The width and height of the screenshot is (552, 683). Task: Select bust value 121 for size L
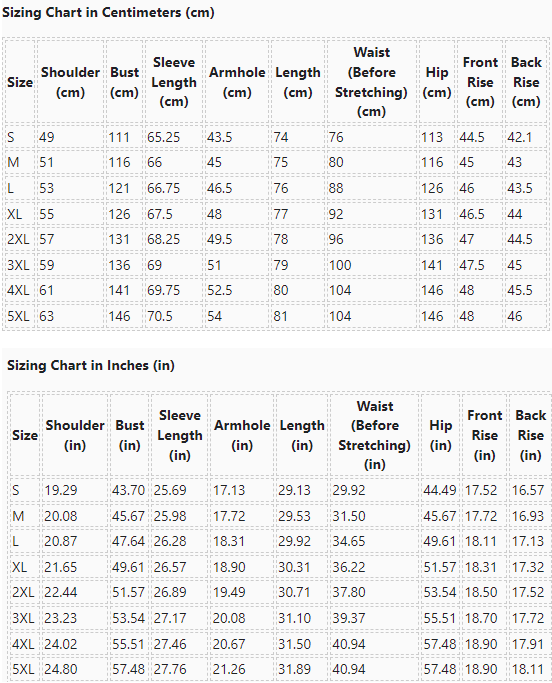coord(119,188)
